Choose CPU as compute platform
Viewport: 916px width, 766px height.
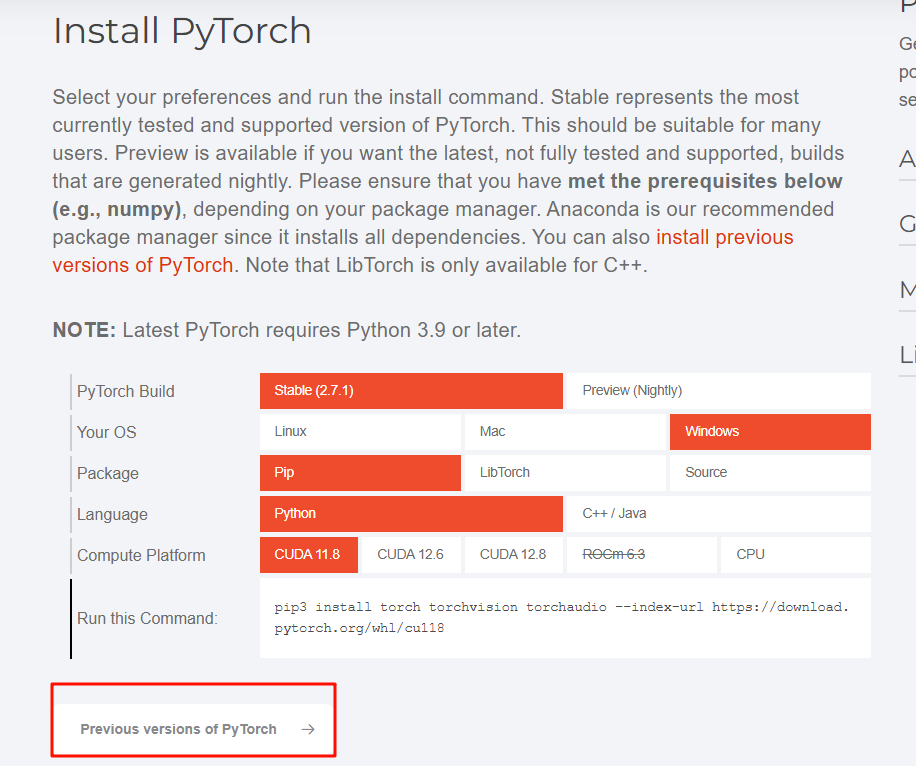pyautogui.click(x=794, y=554)
